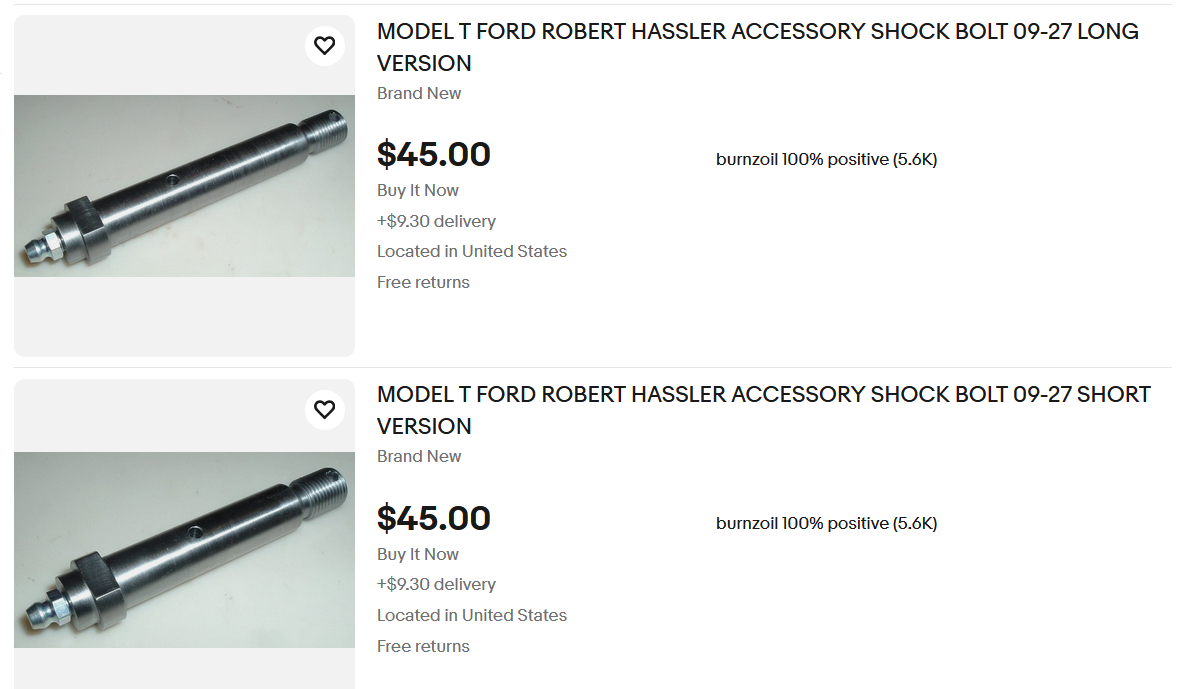Click +$9.30 delivery on LONG VERSION listing
This screenshot has width=1202, height=689.
point(436,221)
